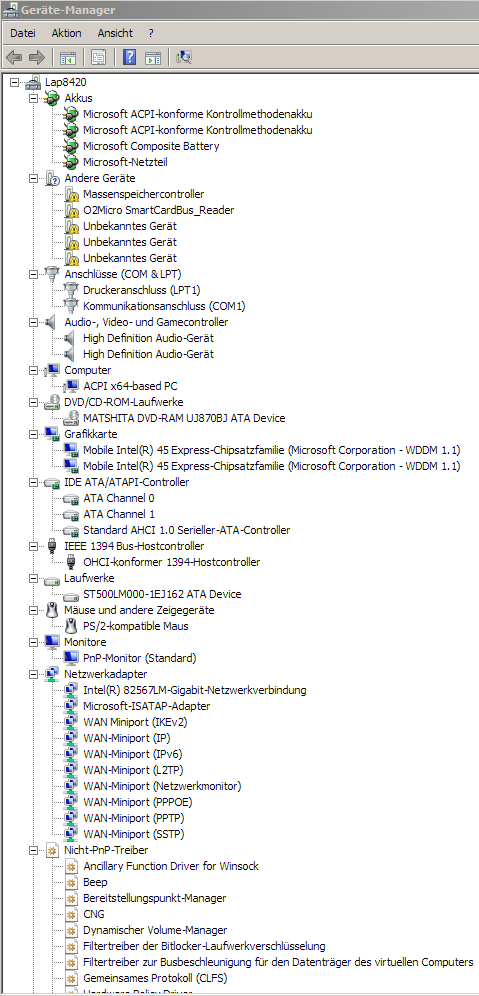Select Druckeranschluss (LPT1)
Image resolution: width=479 pixels, height=996 pixels.
pyautogui.click(x=142, y=290)
